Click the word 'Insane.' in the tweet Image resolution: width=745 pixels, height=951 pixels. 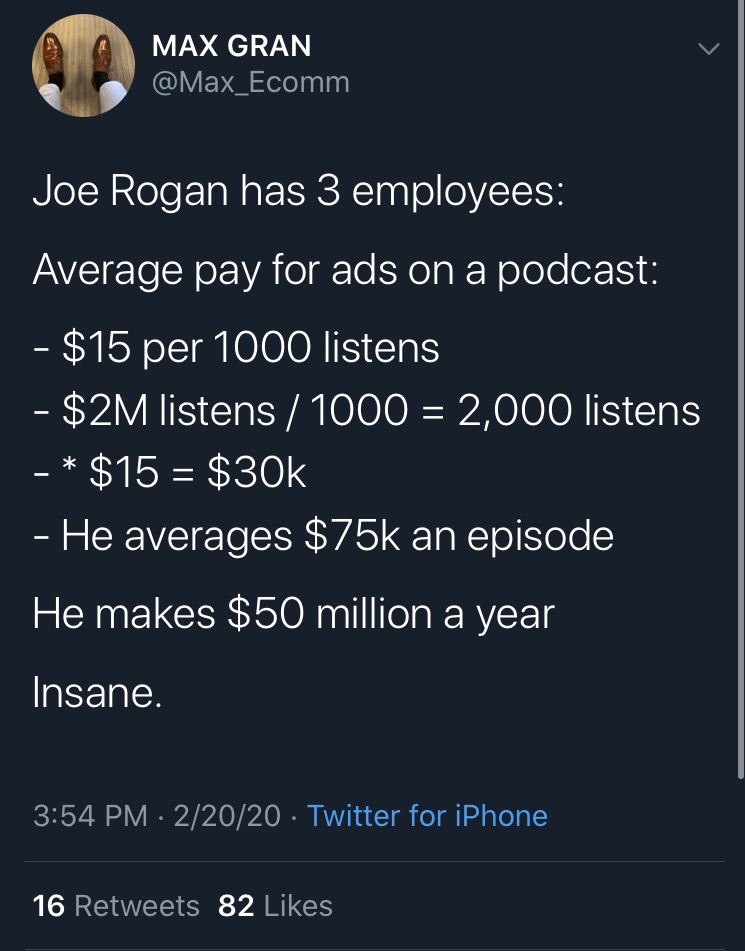coord(96,692)
